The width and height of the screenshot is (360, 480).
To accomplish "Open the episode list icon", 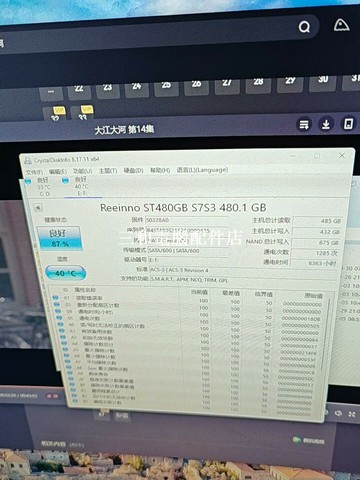I will [304, 125].
